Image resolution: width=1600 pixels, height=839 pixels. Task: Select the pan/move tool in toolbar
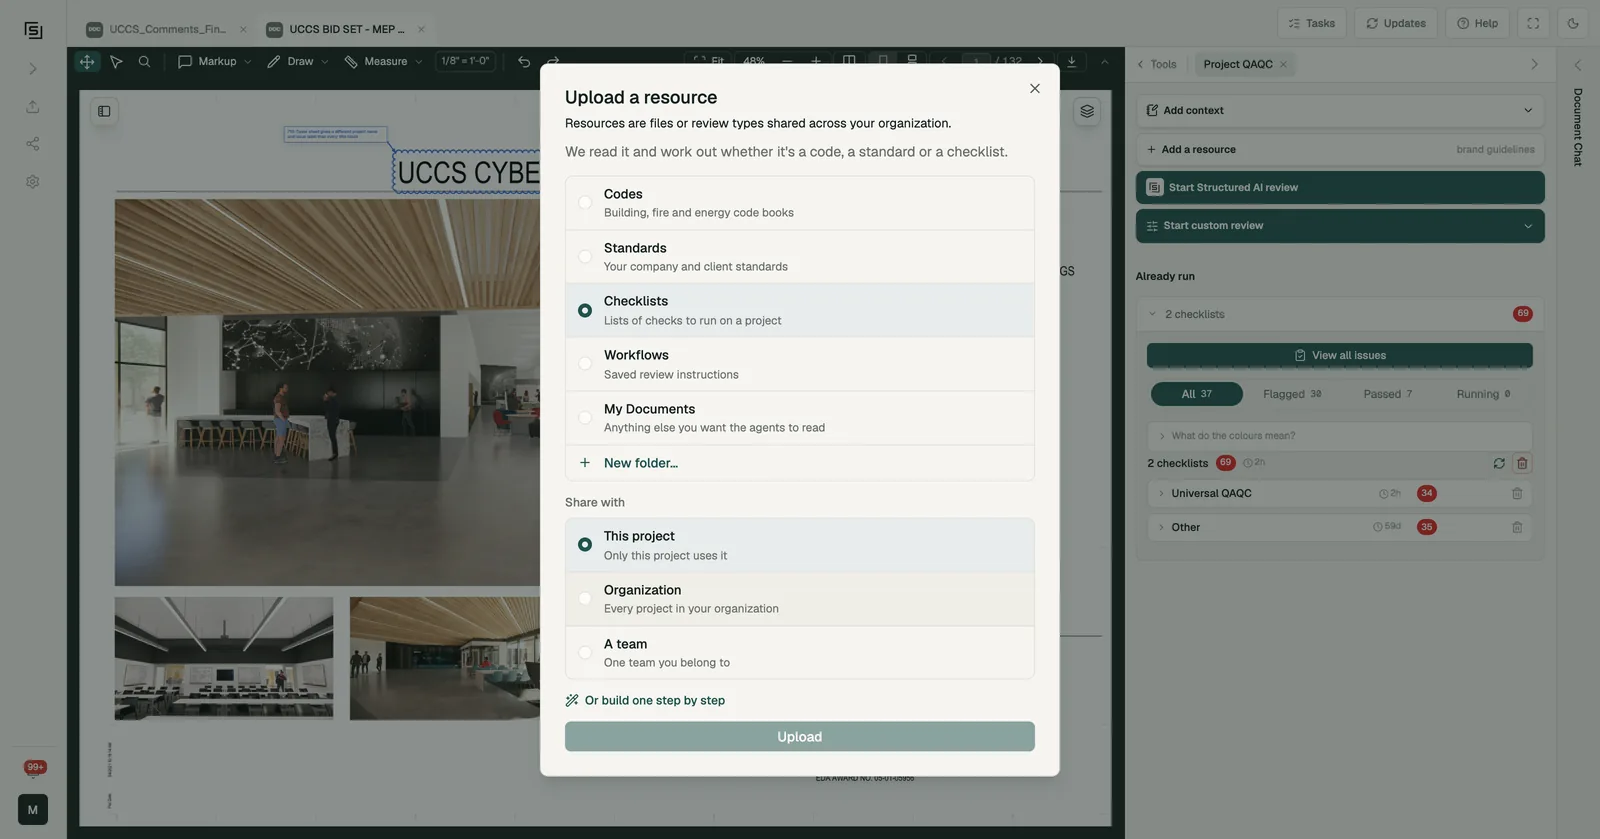tap(87, 62)
